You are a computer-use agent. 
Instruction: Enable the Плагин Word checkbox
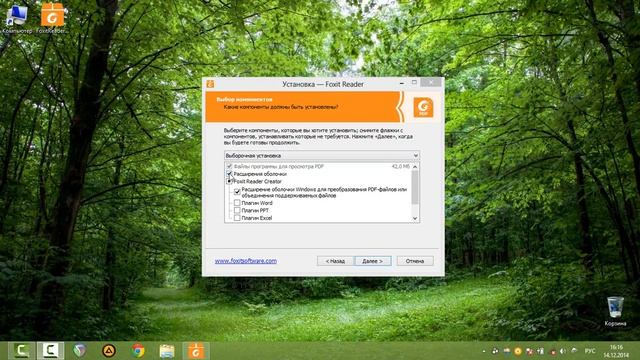coord(237,203)
